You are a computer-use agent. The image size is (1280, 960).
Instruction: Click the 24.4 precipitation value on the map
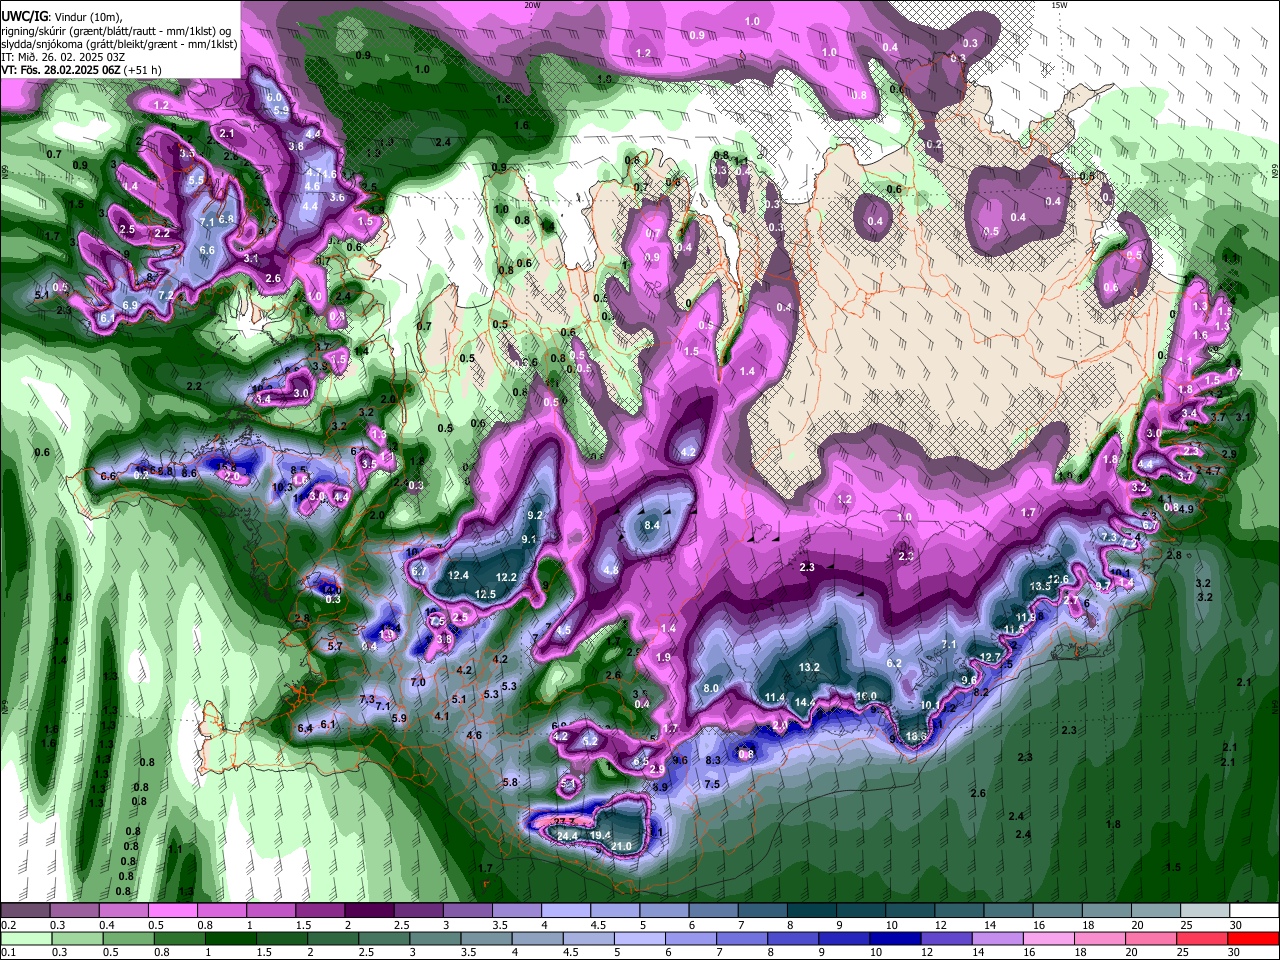click(x=567, y=835)
